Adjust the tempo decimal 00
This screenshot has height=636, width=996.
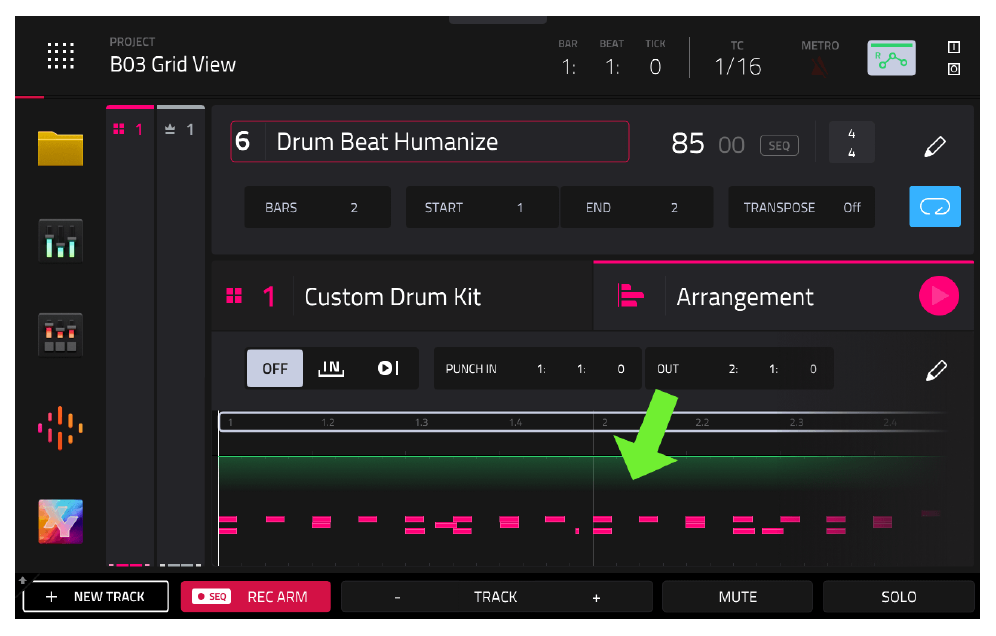731,145
